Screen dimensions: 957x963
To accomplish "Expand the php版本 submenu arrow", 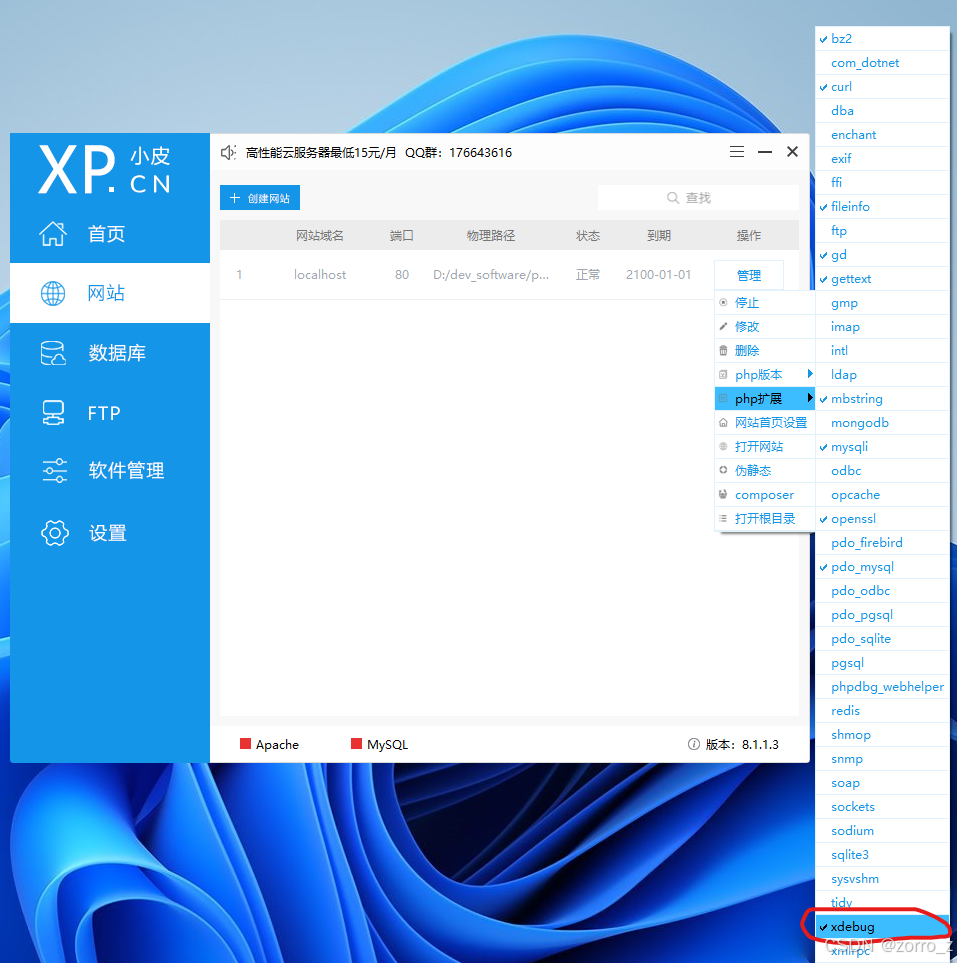I will coord(810,374).
